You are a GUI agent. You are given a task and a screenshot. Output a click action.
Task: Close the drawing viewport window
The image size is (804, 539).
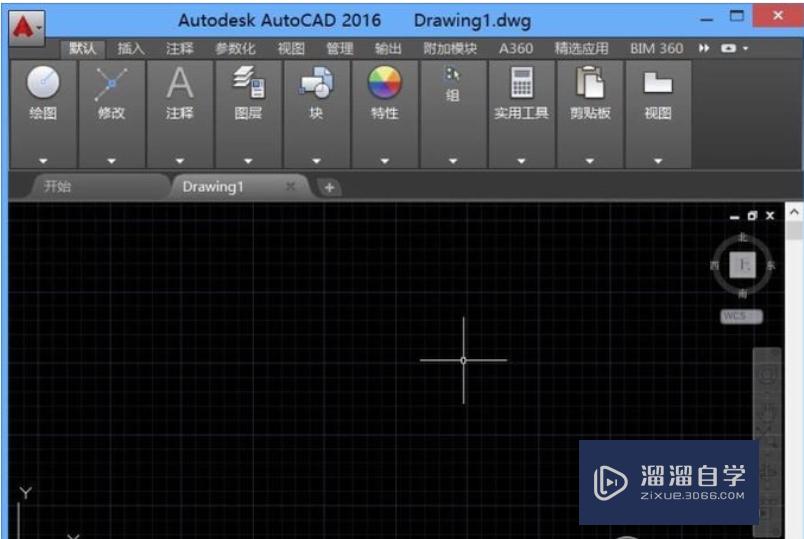click(x=770, y=216)
